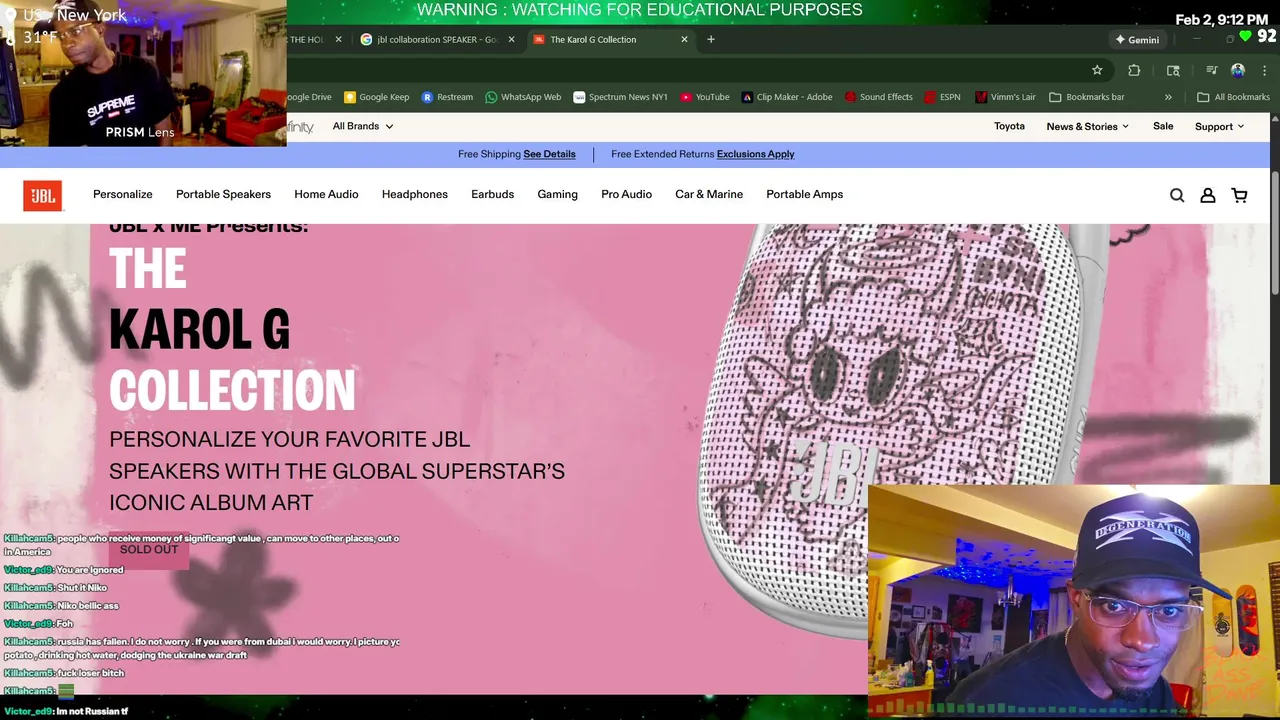Screen dimensions: 1280x720
Task: Open ESPN bookmark
Action: coord(942,97)
